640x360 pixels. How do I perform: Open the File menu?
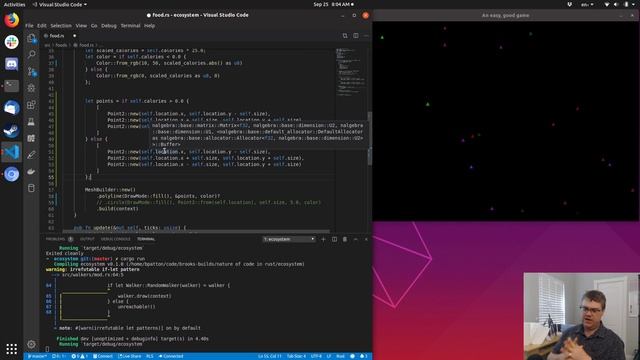(29, 26)
